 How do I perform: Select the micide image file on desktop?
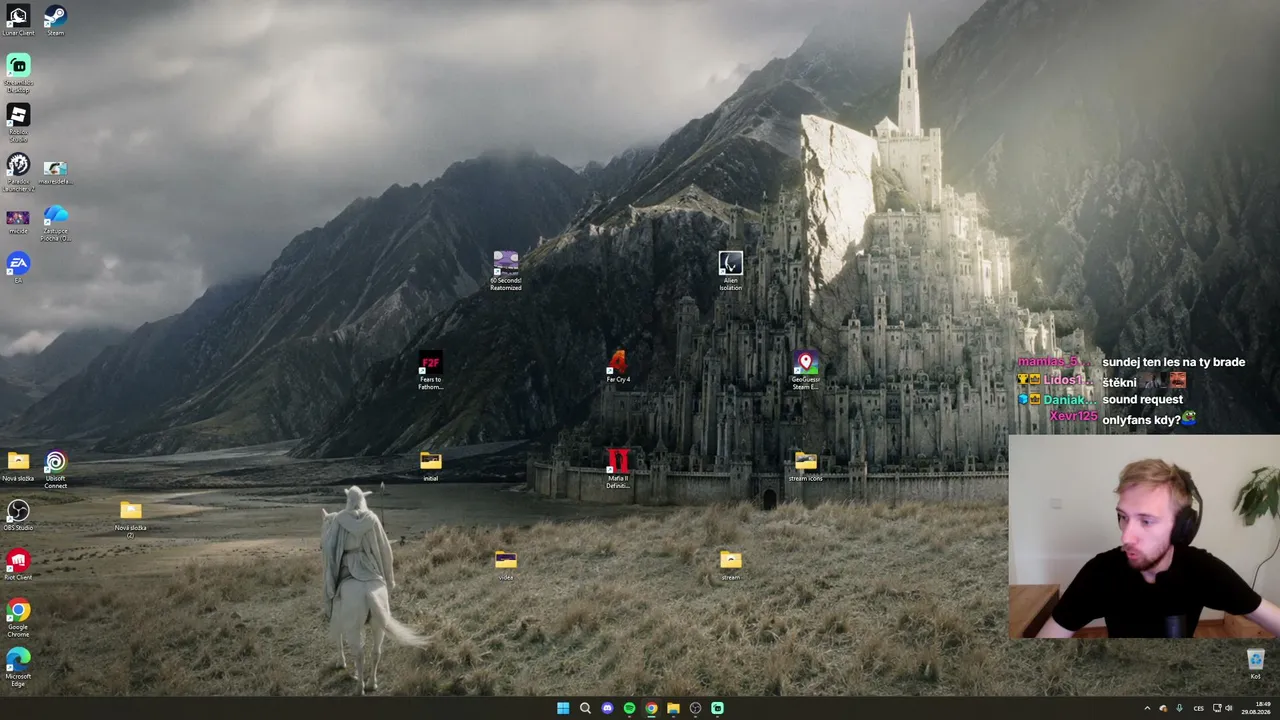click(x=18, y=221)
